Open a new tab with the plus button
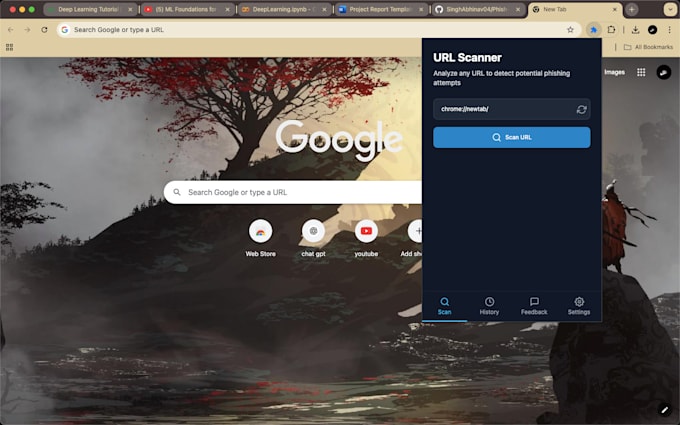The image size is (680, 425). pyautogui.click(x=632, y=9)
